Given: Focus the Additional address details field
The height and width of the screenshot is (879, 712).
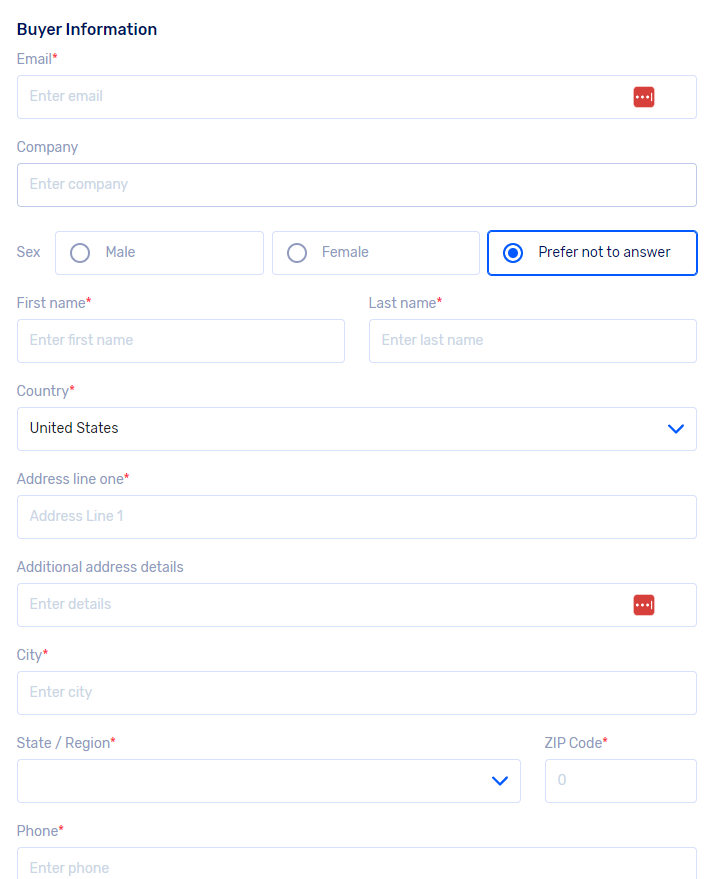Looking at the screenshot, I should pos(320,605).
